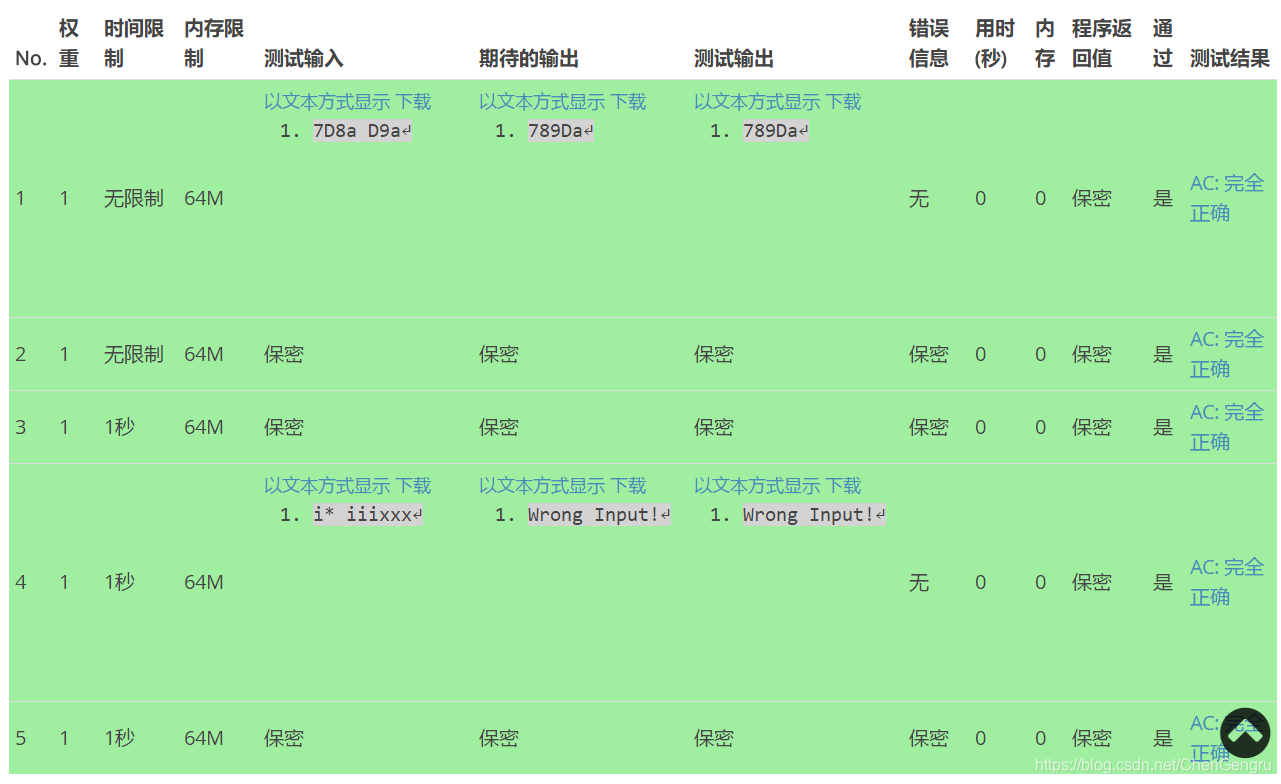Click '是' passed cell in row 5

coord(1163,739)
